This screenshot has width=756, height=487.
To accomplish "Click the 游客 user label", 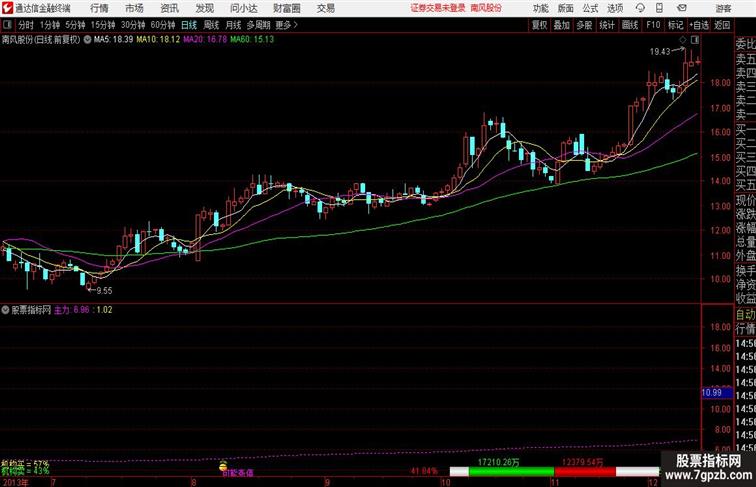I will [723, 8].
